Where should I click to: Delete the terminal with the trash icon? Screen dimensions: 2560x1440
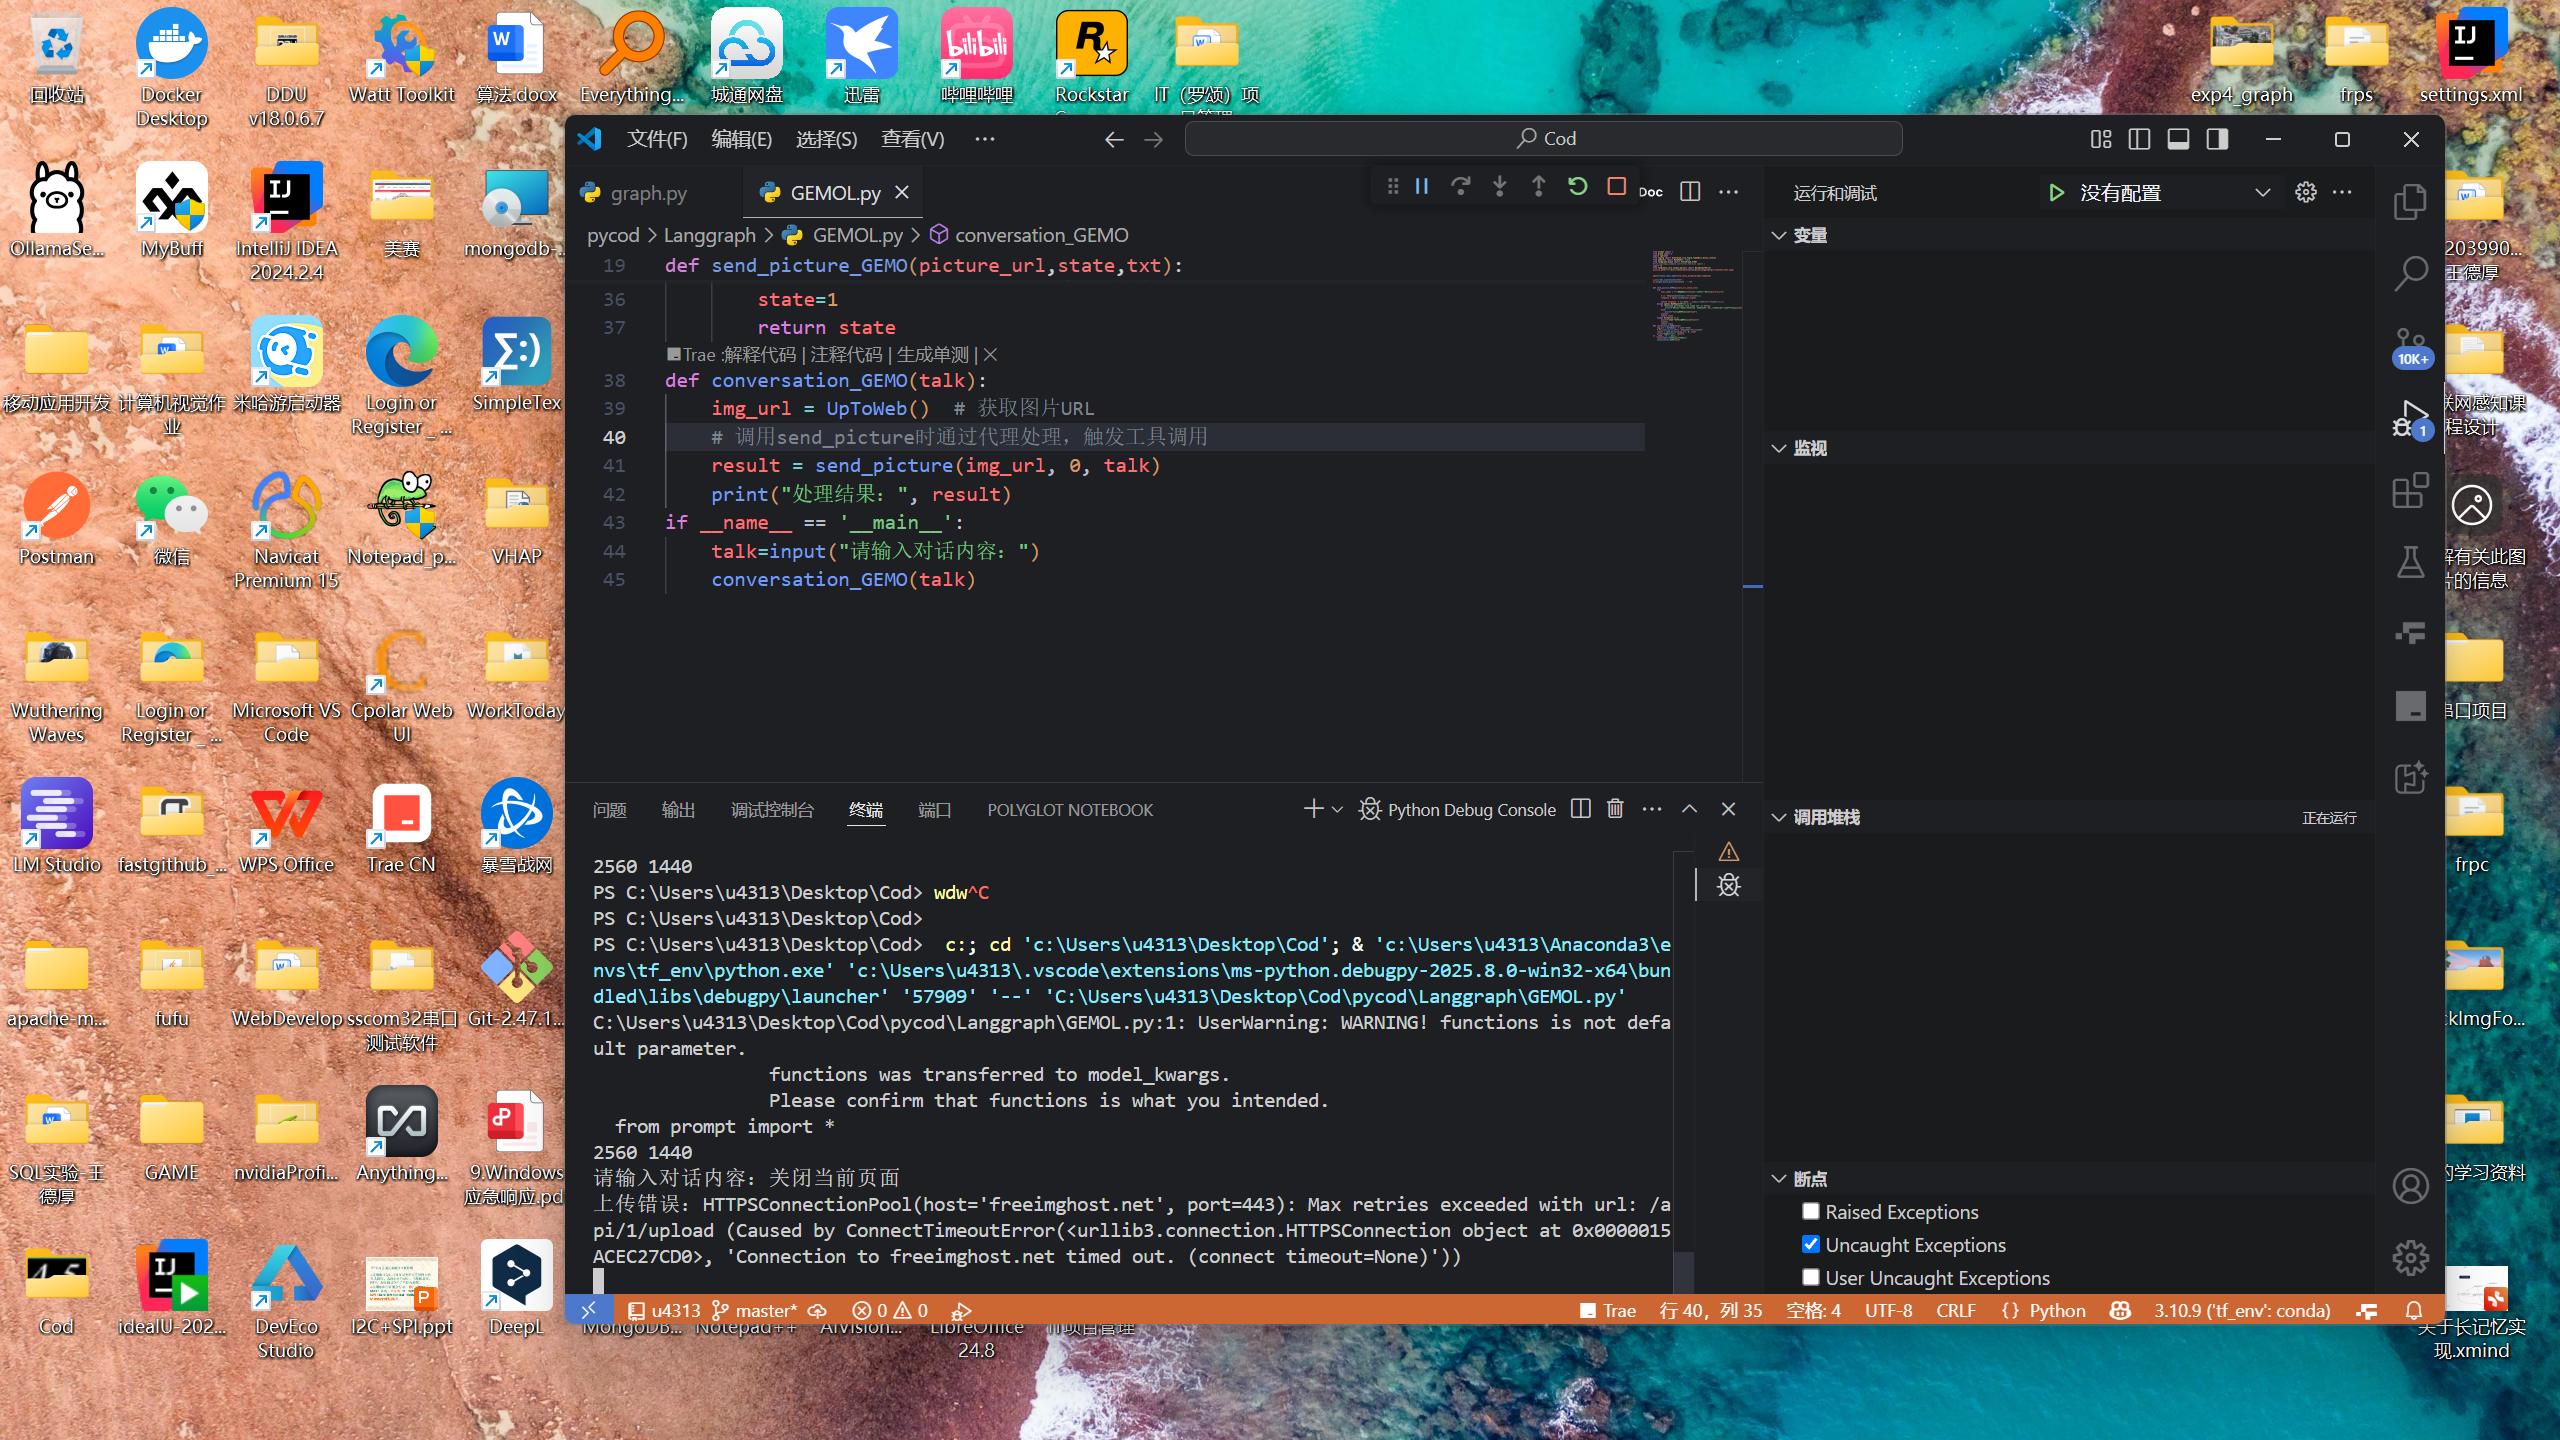click(1615, 809)
